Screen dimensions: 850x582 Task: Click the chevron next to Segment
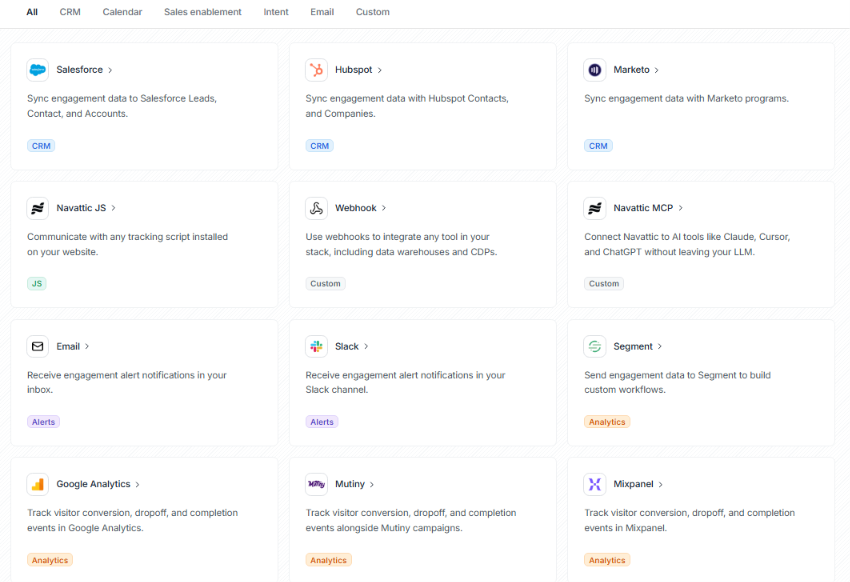click(660, 346)
